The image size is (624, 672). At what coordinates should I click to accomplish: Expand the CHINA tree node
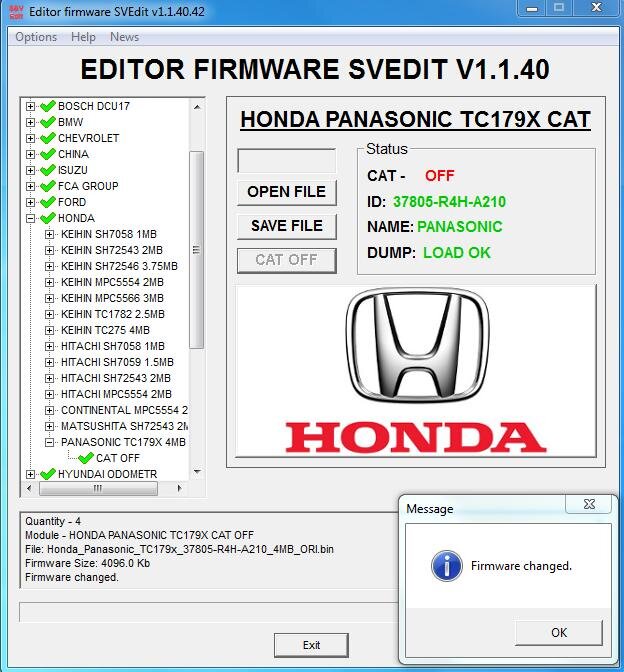point(30,154)
